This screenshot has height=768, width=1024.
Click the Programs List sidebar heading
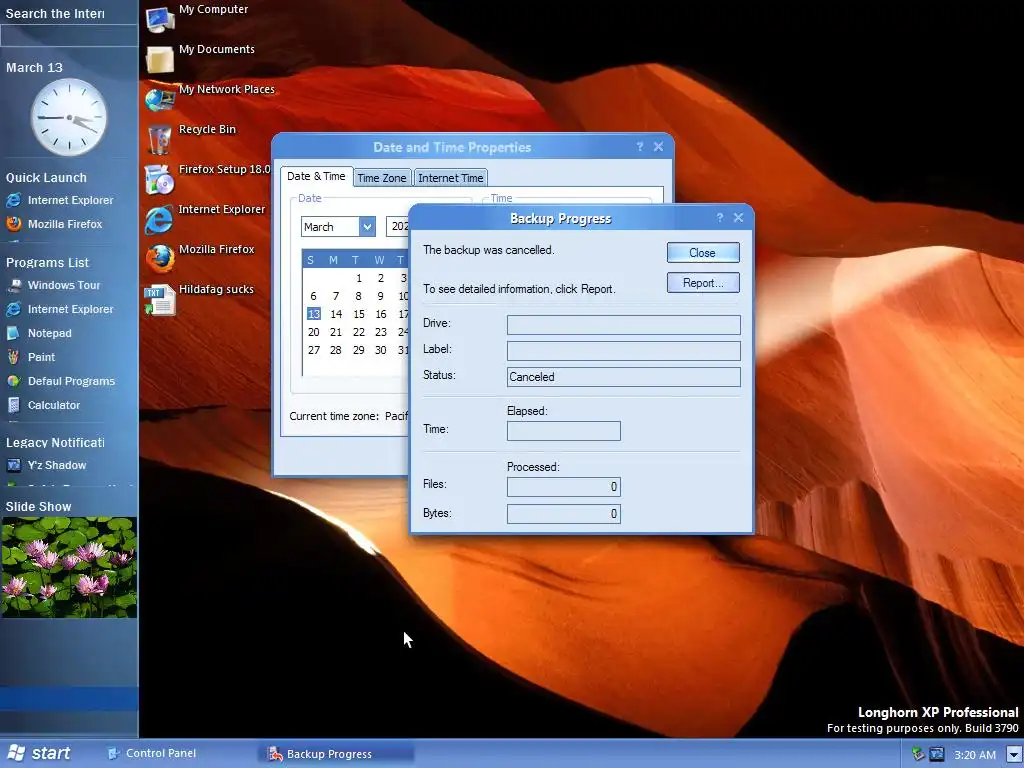(47, 263)
